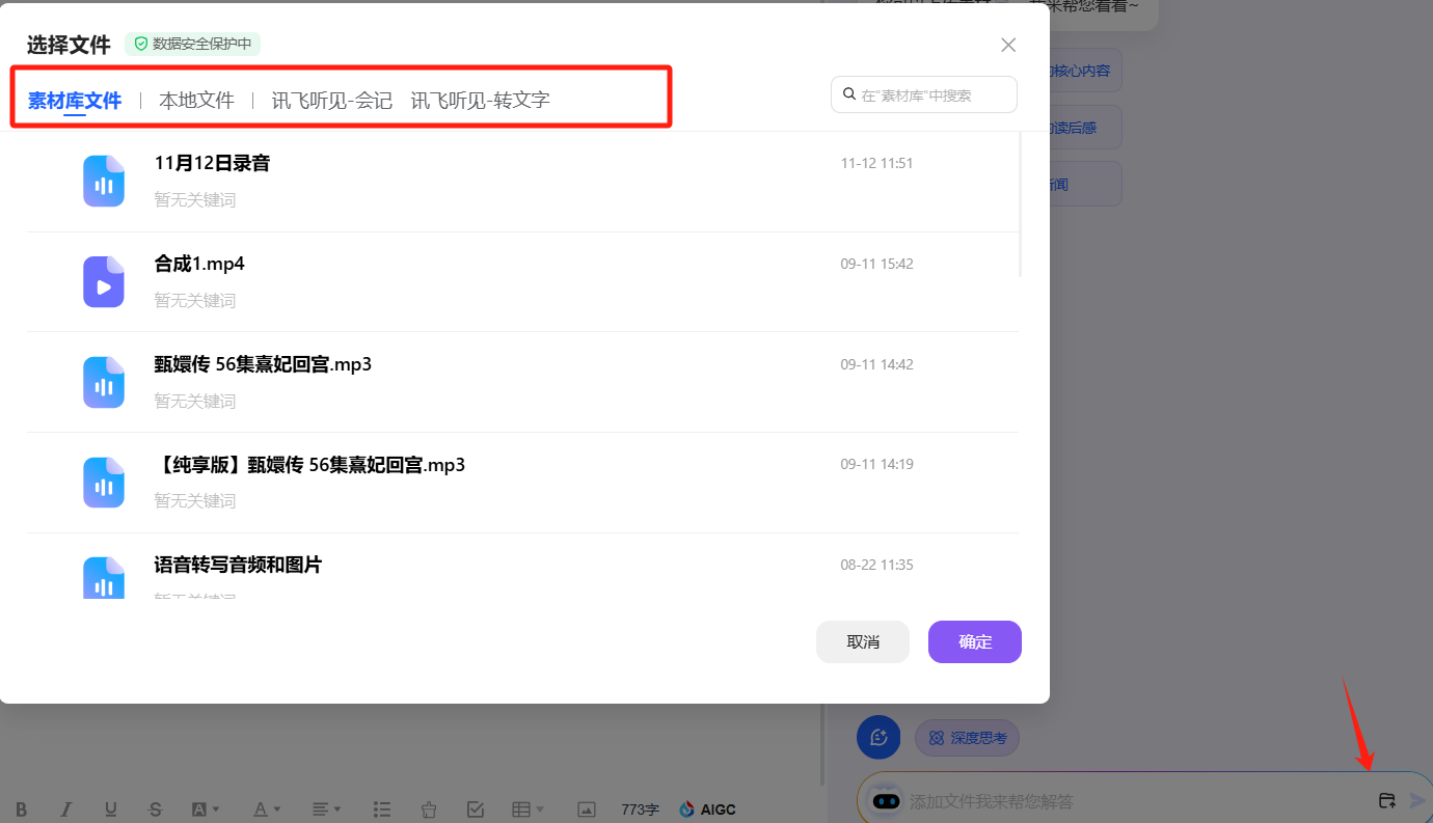Viewport: 1433px width, 823px height.
Task: Choose the file named 合成1.mp4
Action: (x=199, y=264)
